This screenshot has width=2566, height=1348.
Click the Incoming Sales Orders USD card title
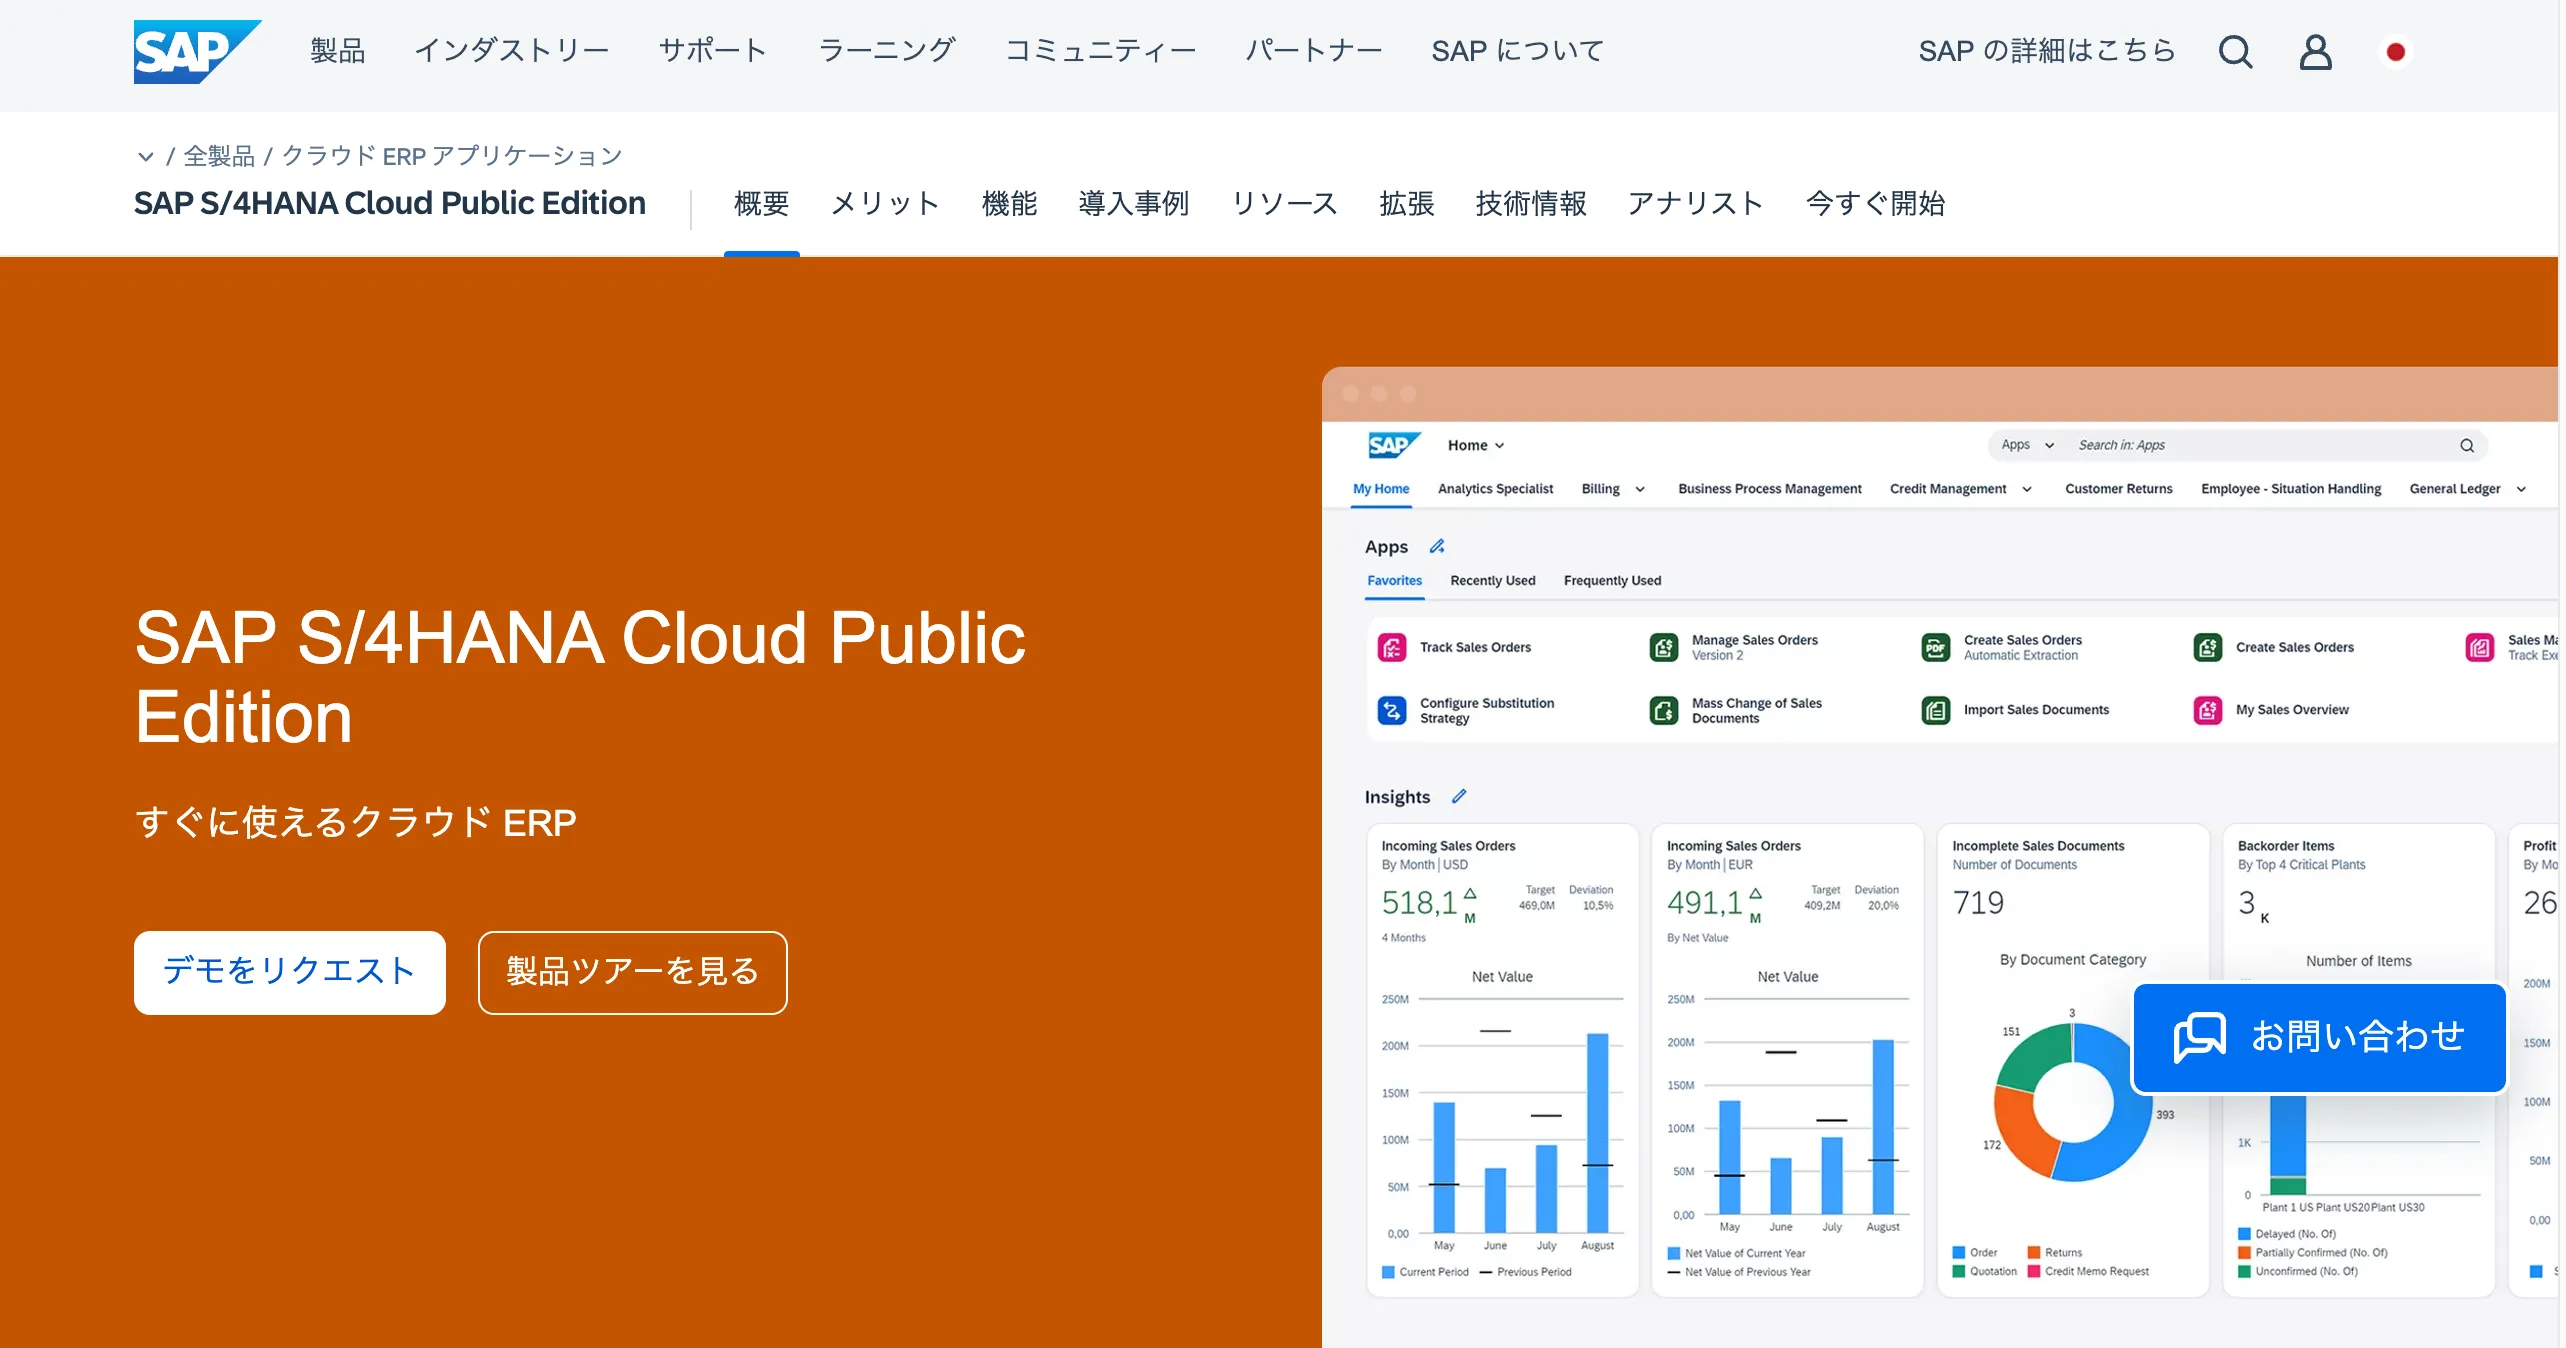pos(1448,846)
